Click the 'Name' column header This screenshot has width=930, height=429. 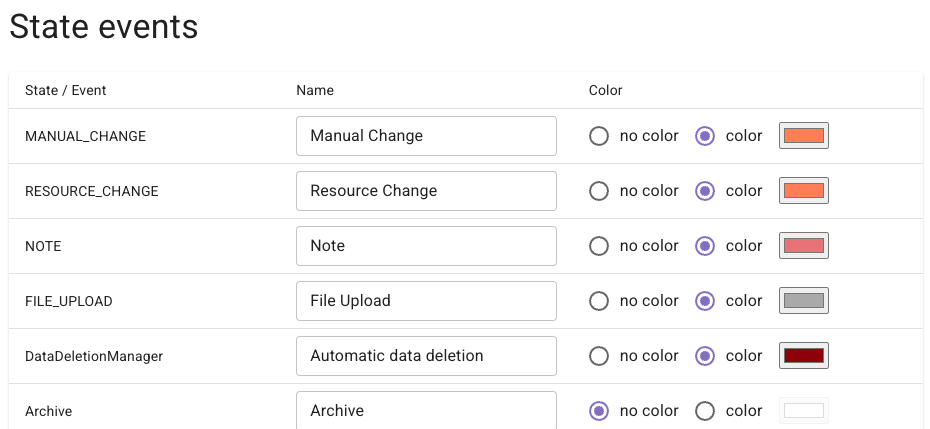(x=315, y=90)
